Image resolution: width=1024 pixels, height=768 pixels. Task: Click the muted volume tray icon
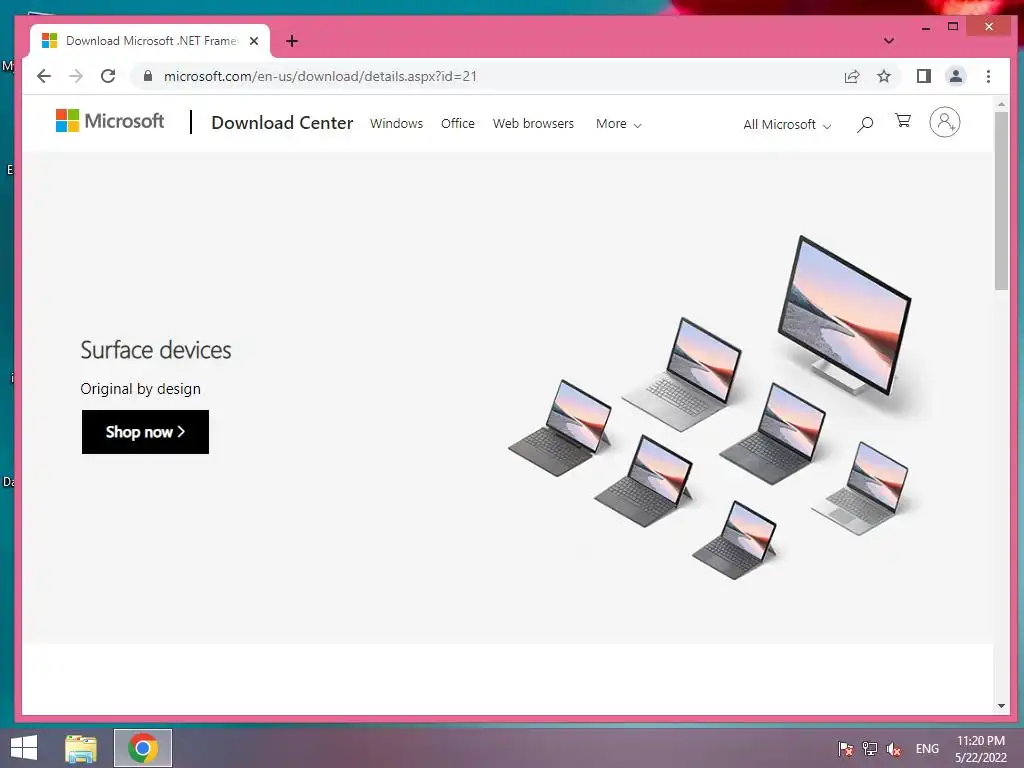click(x=893, y=749)
